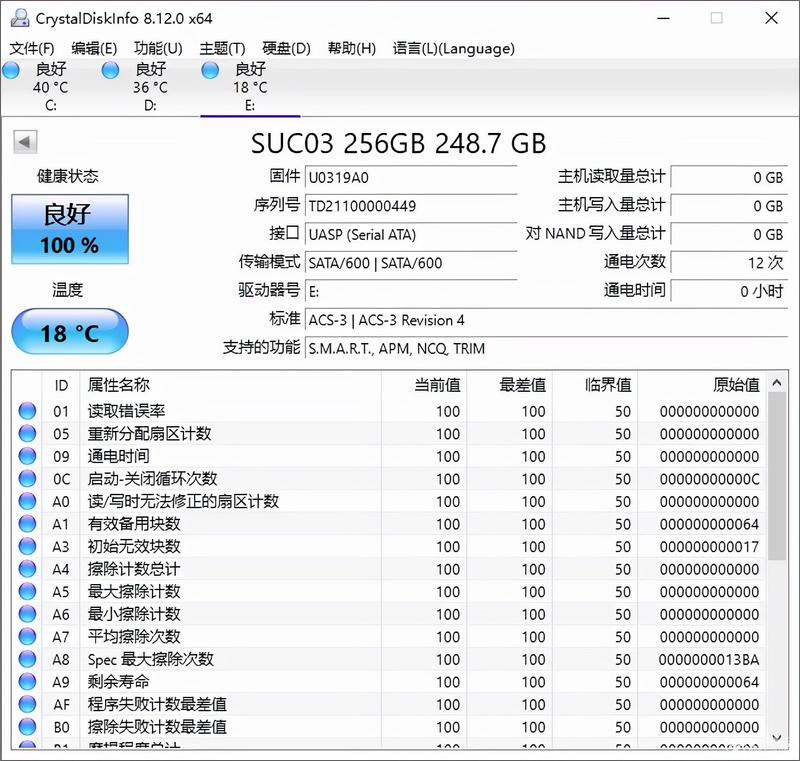Screen dimensions: 800x761
Task: Click the disk title SUC03 256GB 248.7 GB
Action: click(398, 143)
